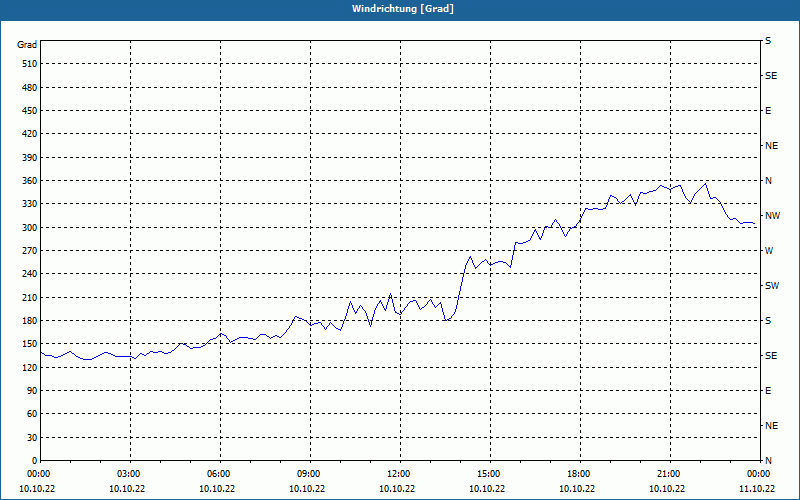
Task: Click the 120 degree axis label
Action: (30, 367)
